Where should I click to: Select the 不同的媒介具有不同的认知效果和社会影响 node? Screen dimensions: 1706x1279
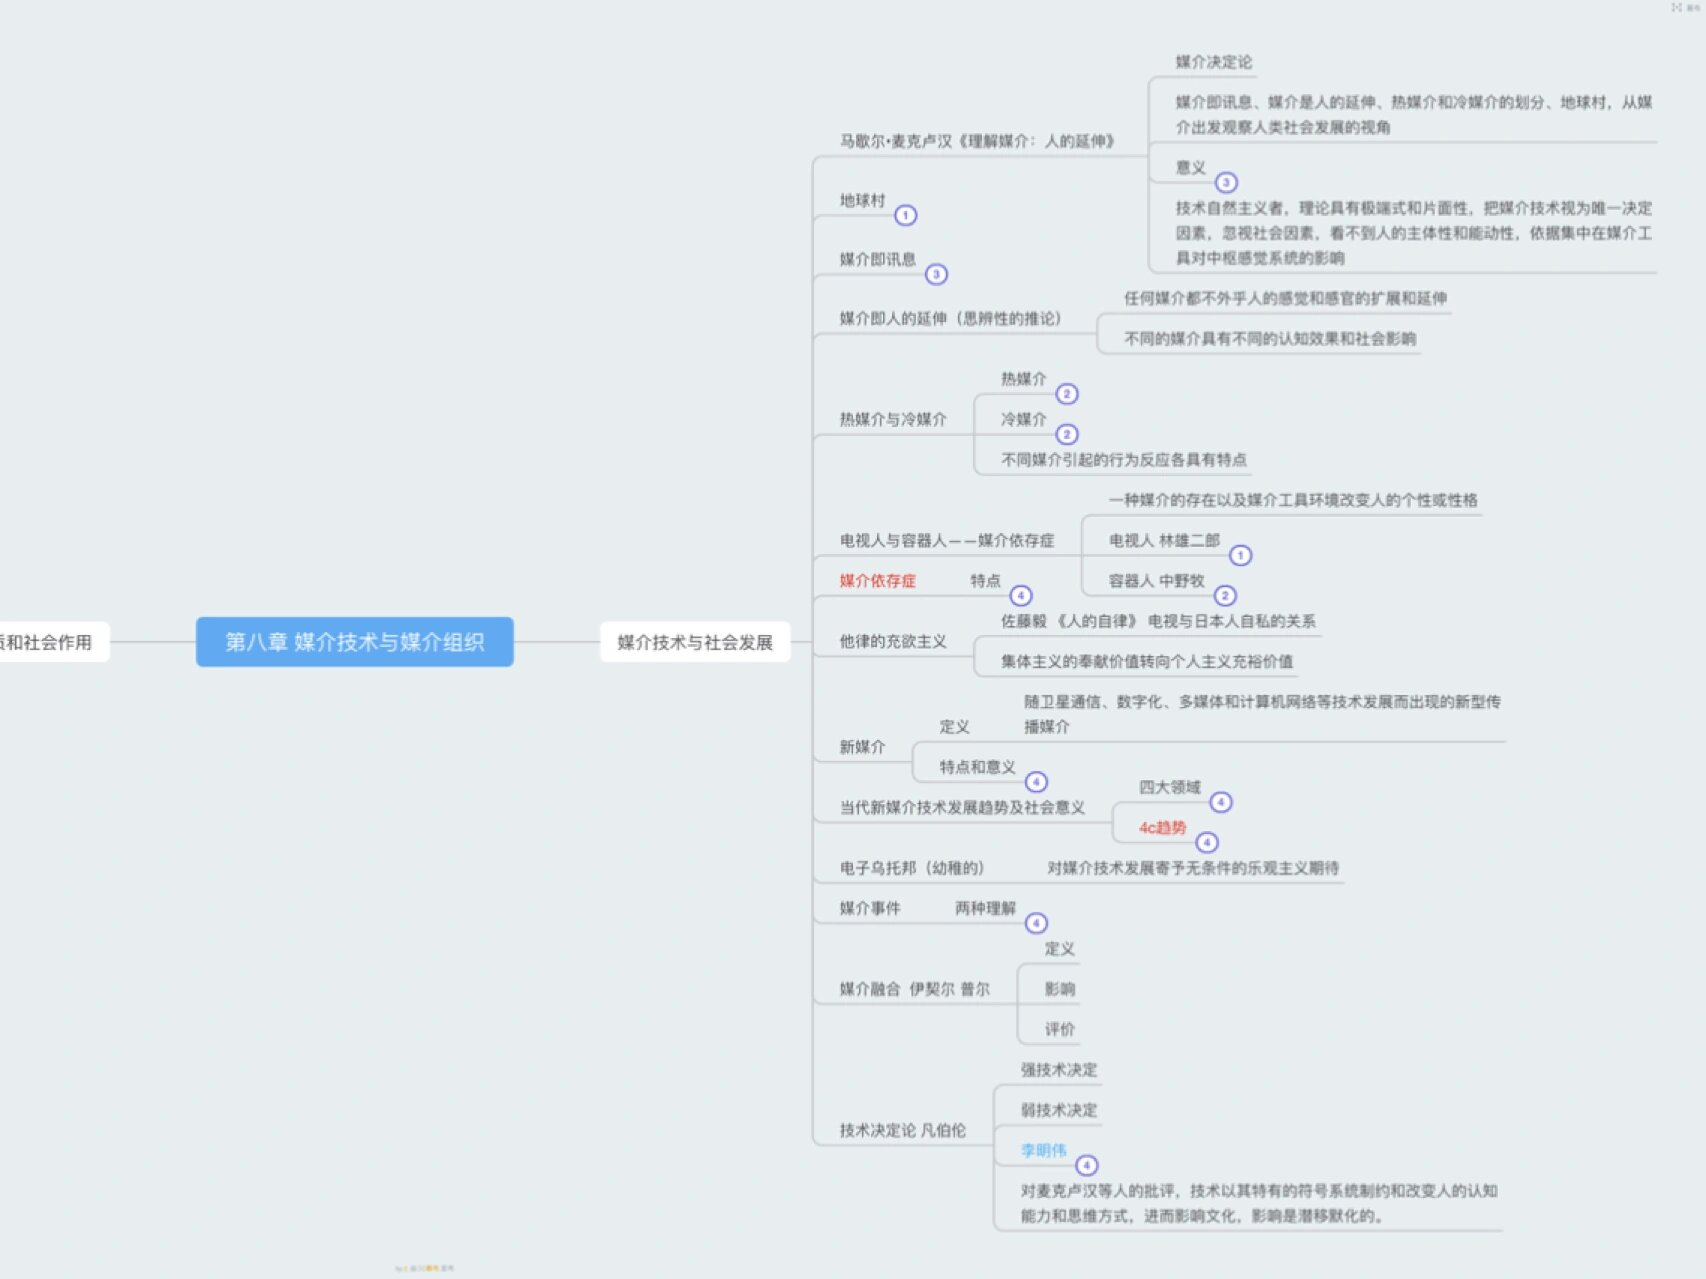click(x=1269, y=338)
